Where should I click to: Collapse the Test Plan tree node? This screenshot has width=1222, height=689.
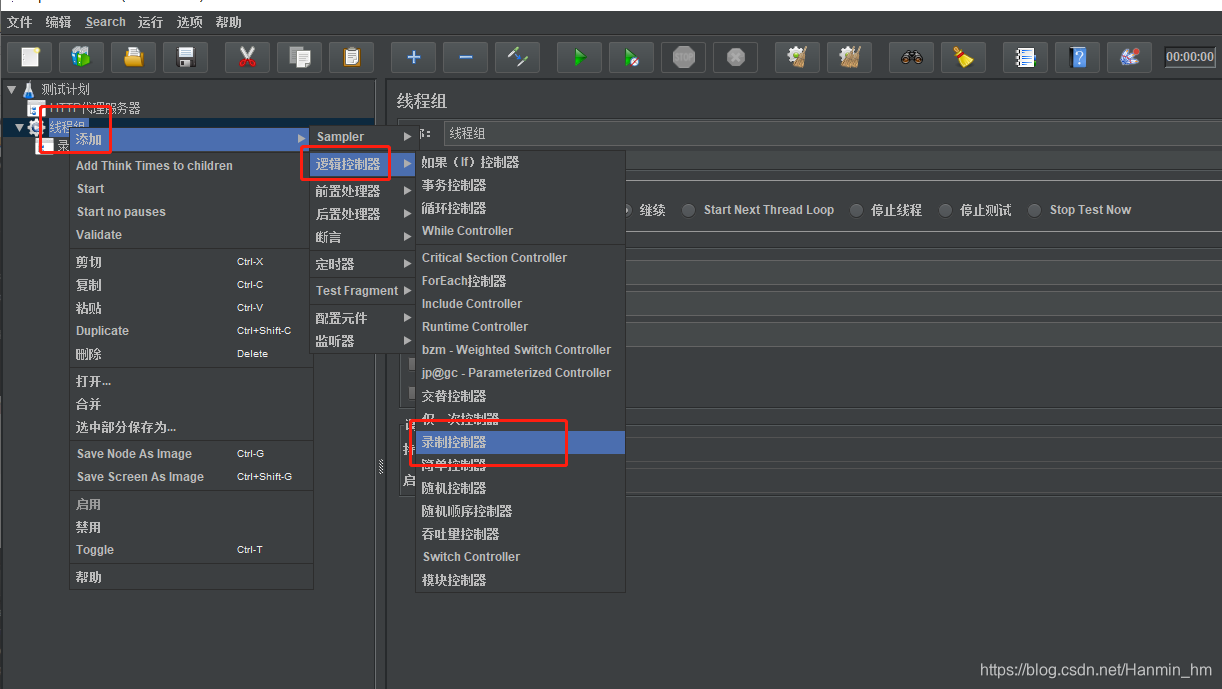11,89
